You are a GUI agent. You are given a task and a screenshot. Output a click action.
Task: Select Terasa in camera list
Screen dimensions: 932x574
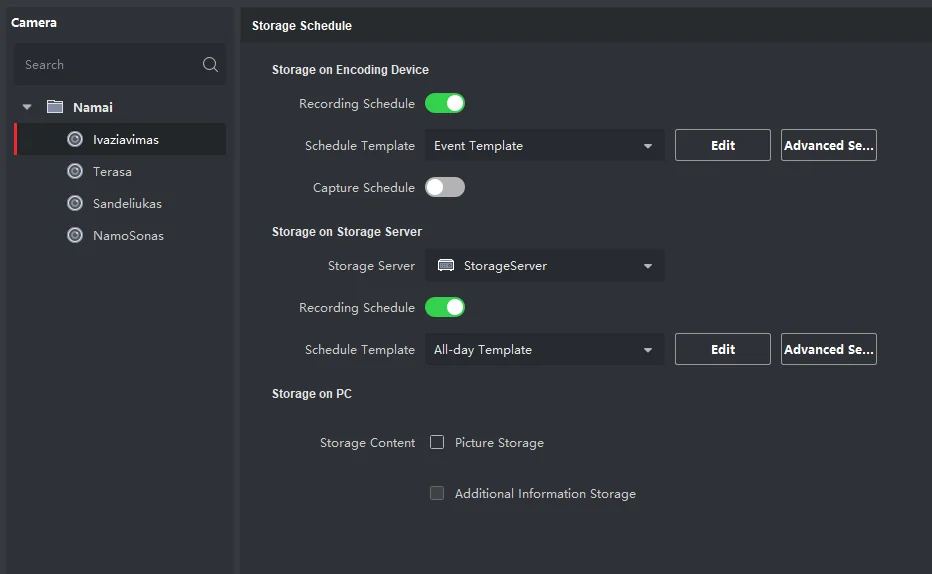pos(112,172)
